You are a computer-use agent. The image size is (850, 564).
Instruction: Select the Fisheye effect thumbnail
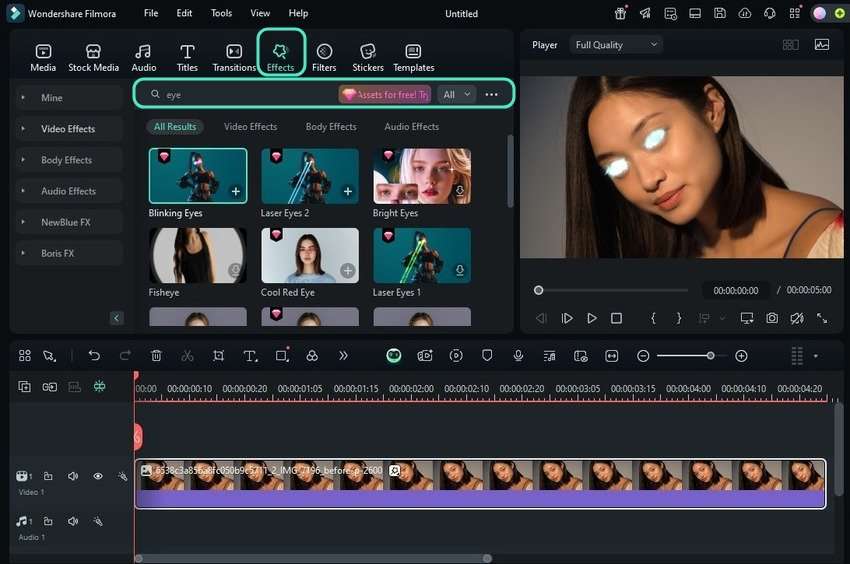coord(198,256)
